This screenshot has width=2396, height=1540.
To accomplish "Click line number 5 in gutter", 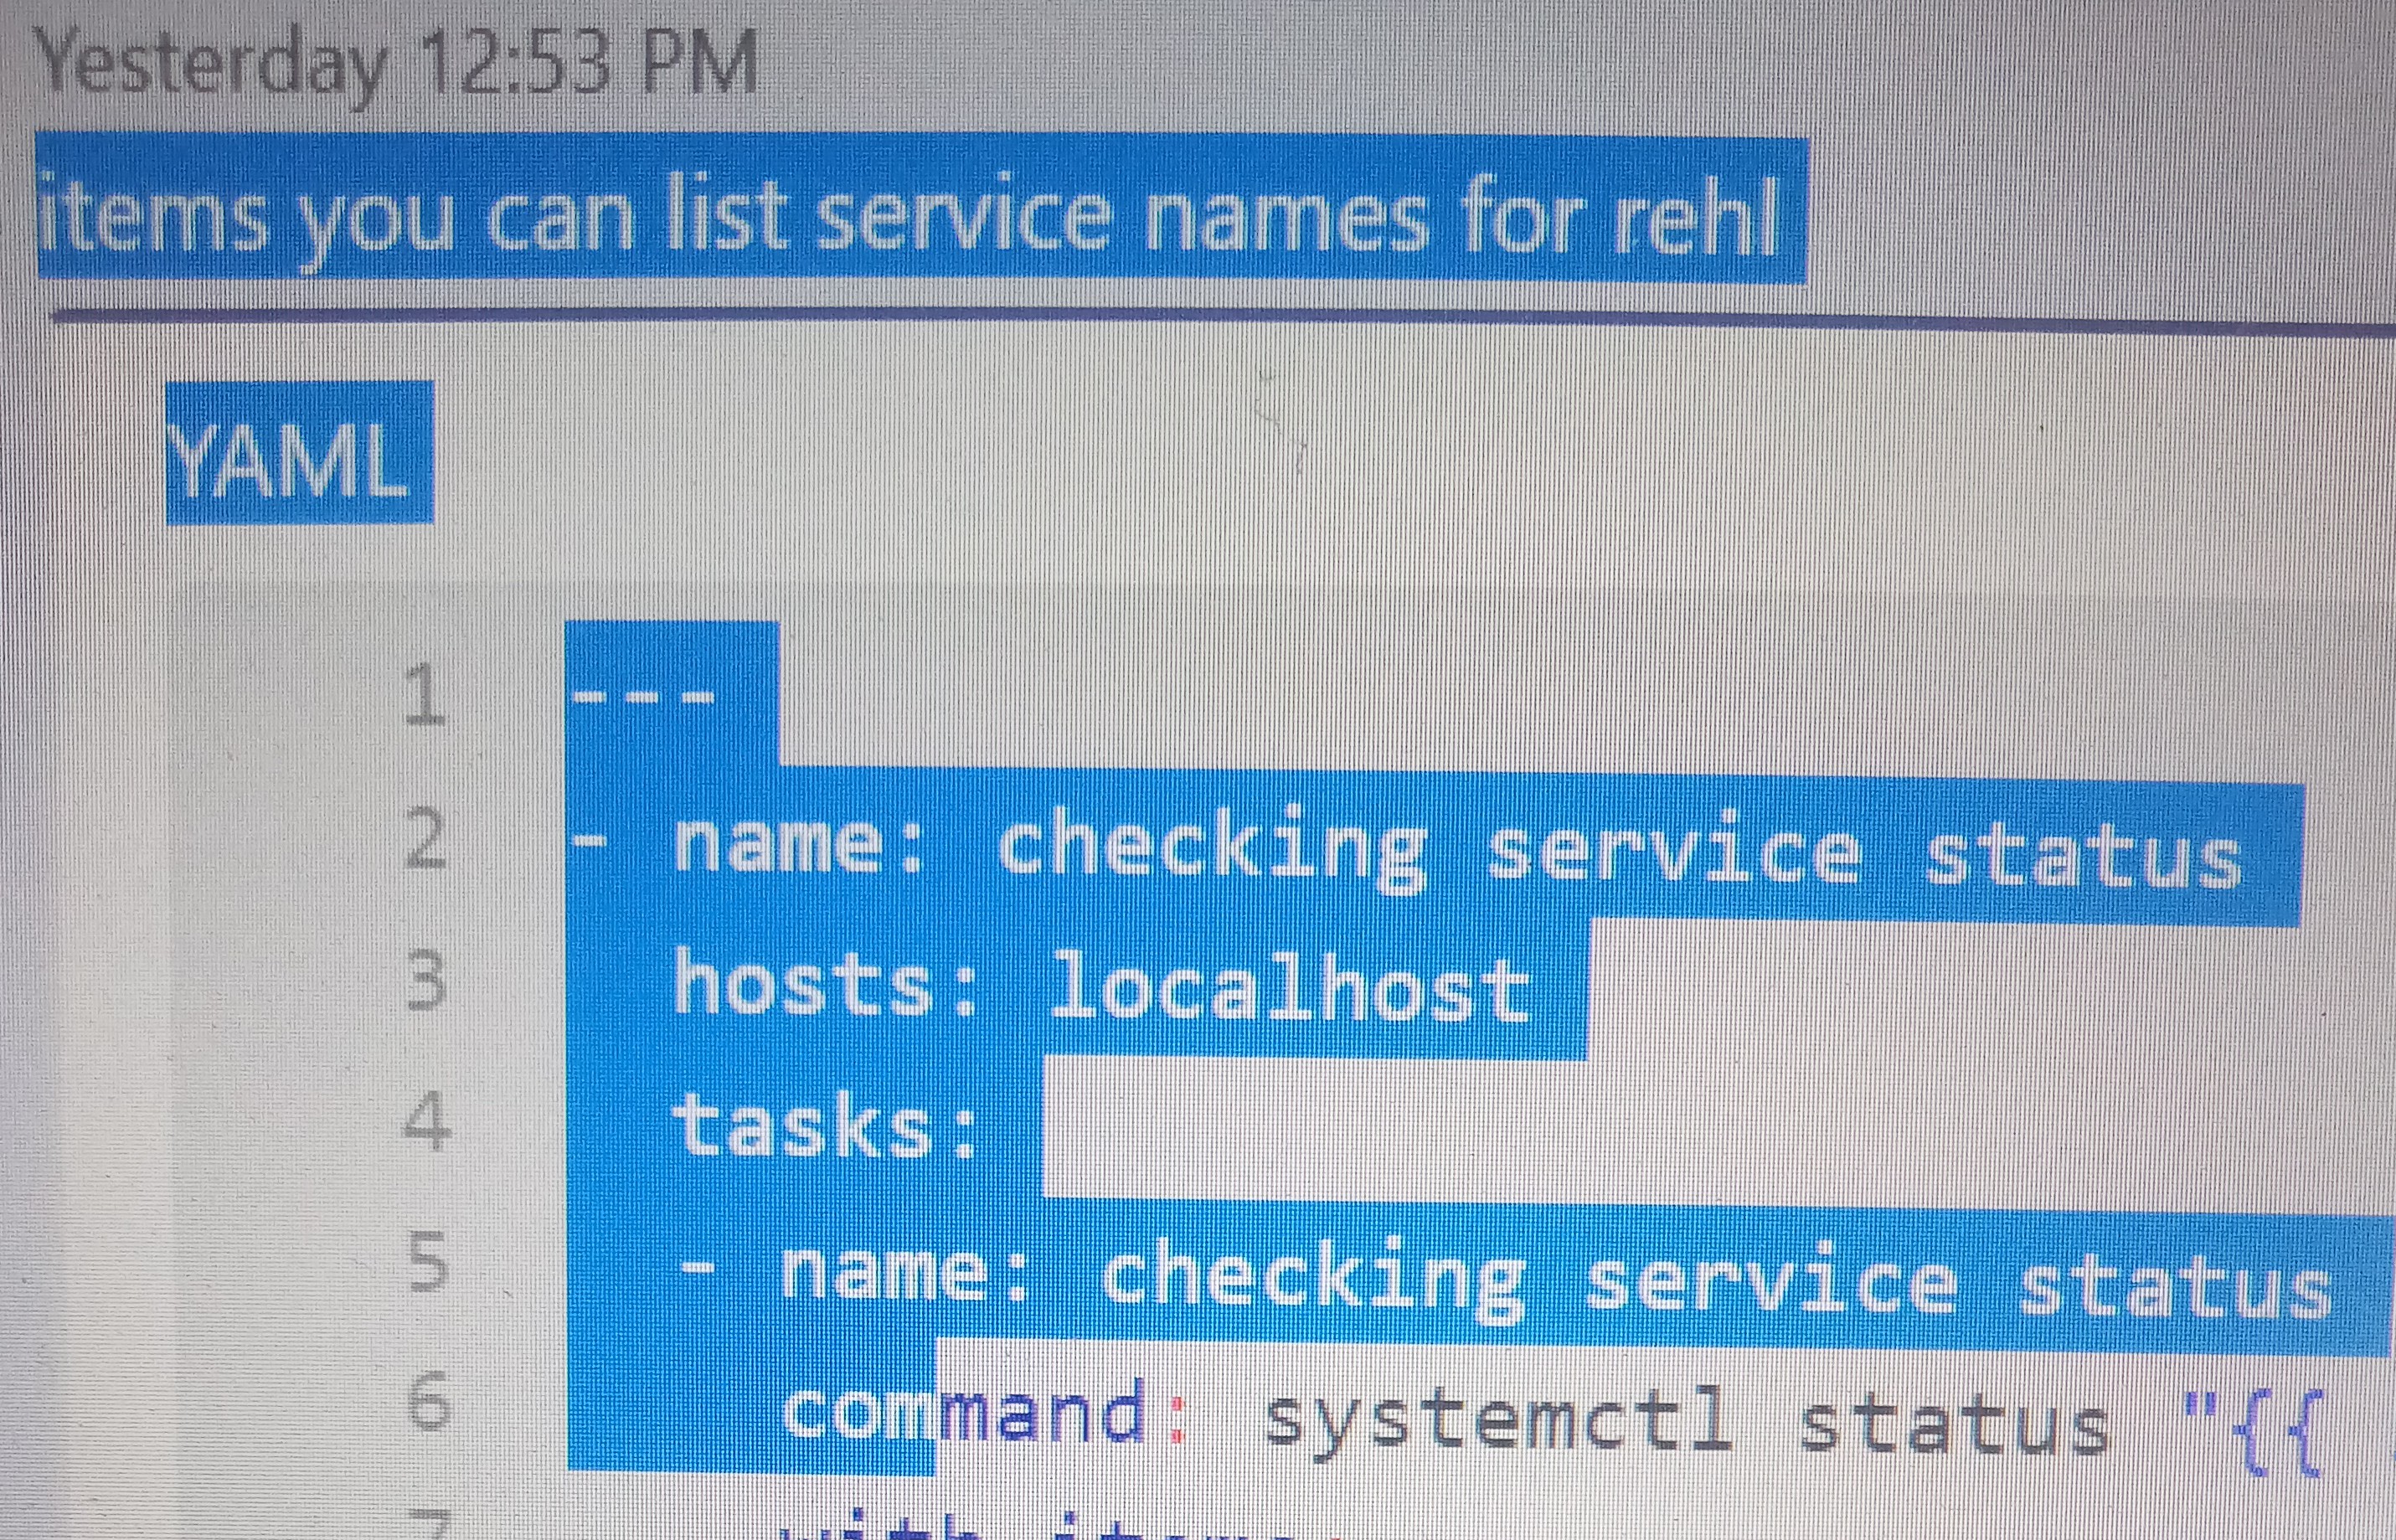I will point(428,1262).
